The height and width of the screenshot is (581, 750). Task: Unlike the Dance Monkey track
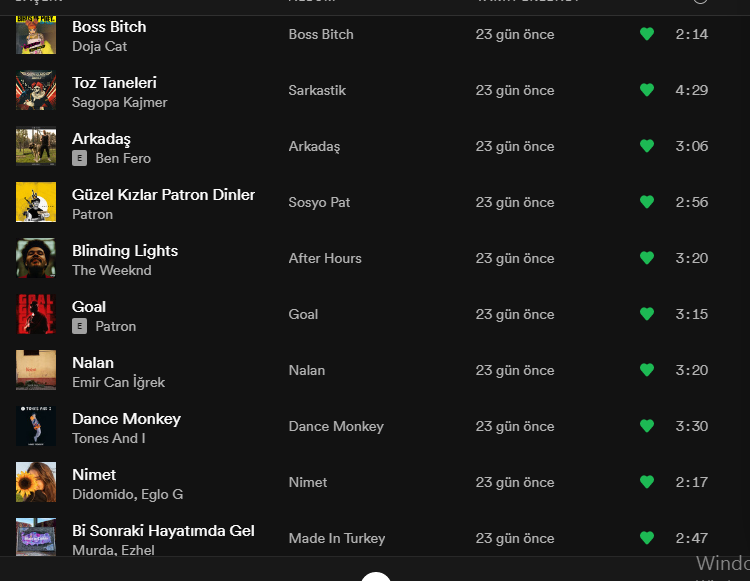tap(646, 426)
